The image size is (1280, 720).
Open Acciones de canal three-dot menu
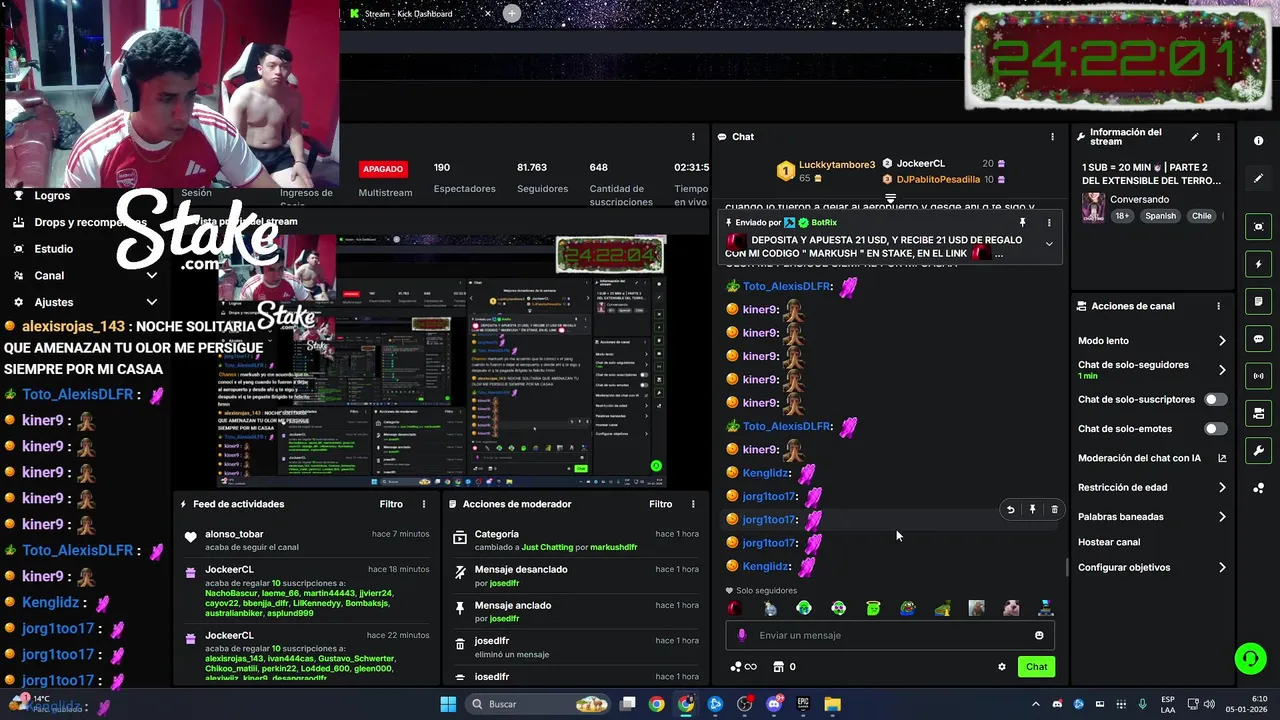1218,306
